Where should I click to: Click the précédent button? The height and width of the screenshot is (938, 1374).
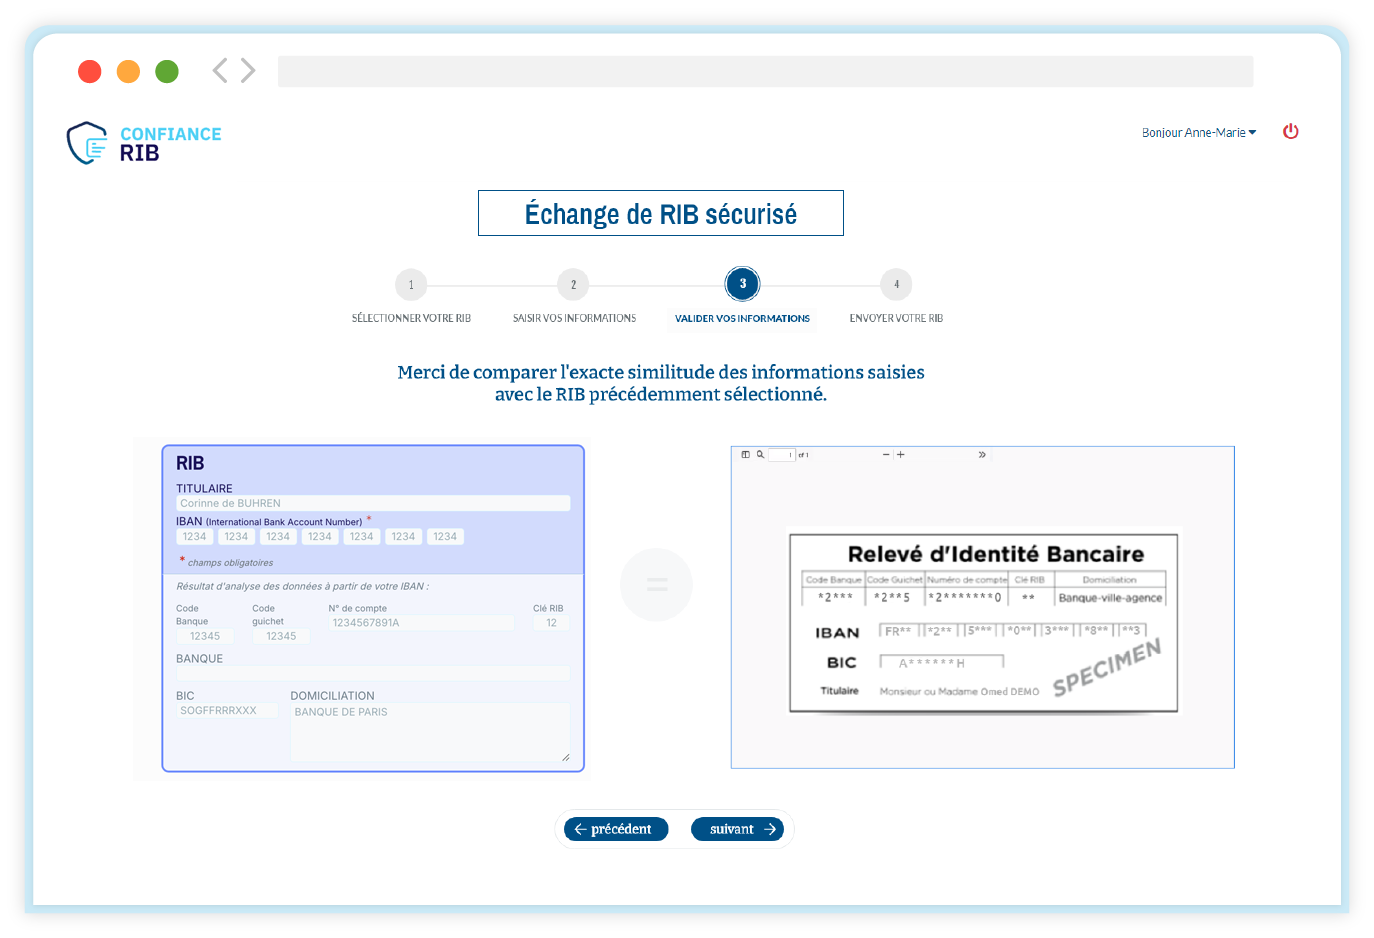coord(616,829)
